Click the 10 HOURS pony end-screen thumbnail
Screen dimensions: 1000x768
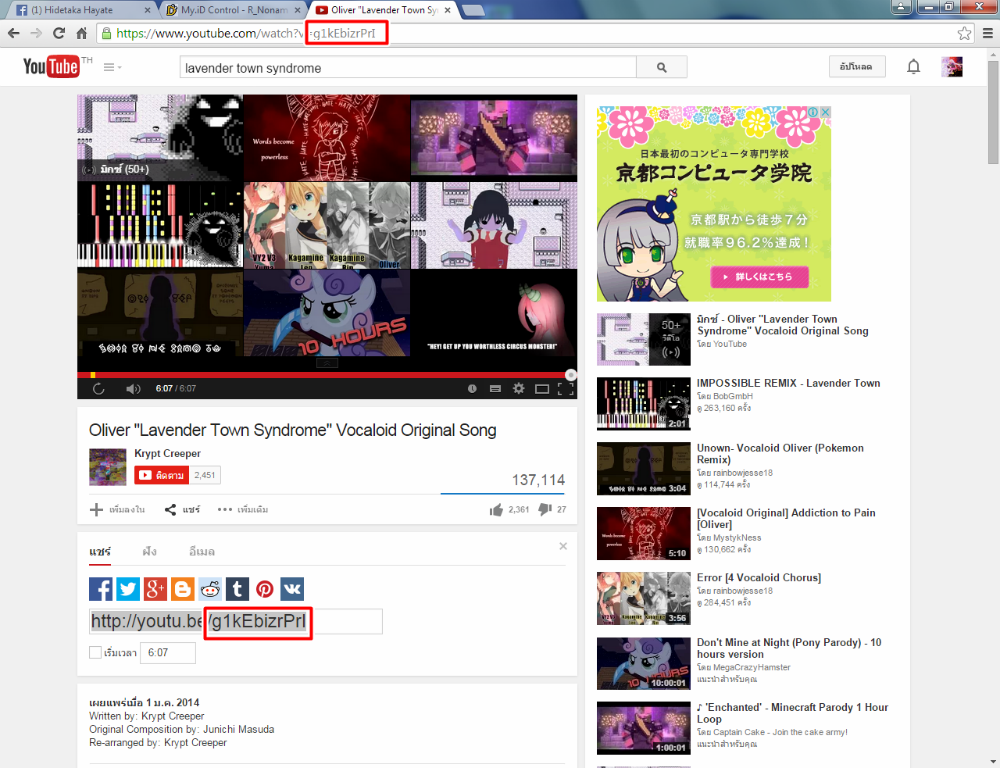327,313
